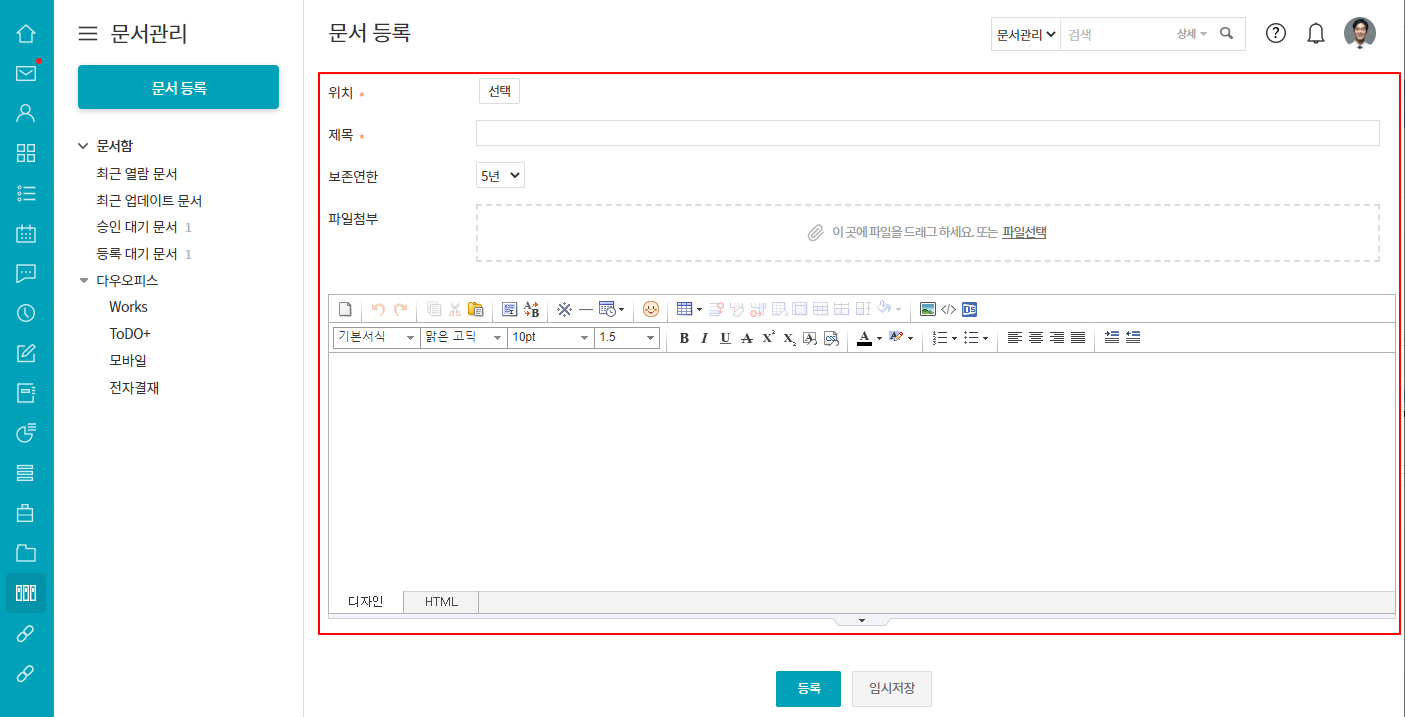Viewport: 1405px width, 717px height.
Task: Click the emoticon smiley icon in editor toolbar
Action: (x=651, y=309)
